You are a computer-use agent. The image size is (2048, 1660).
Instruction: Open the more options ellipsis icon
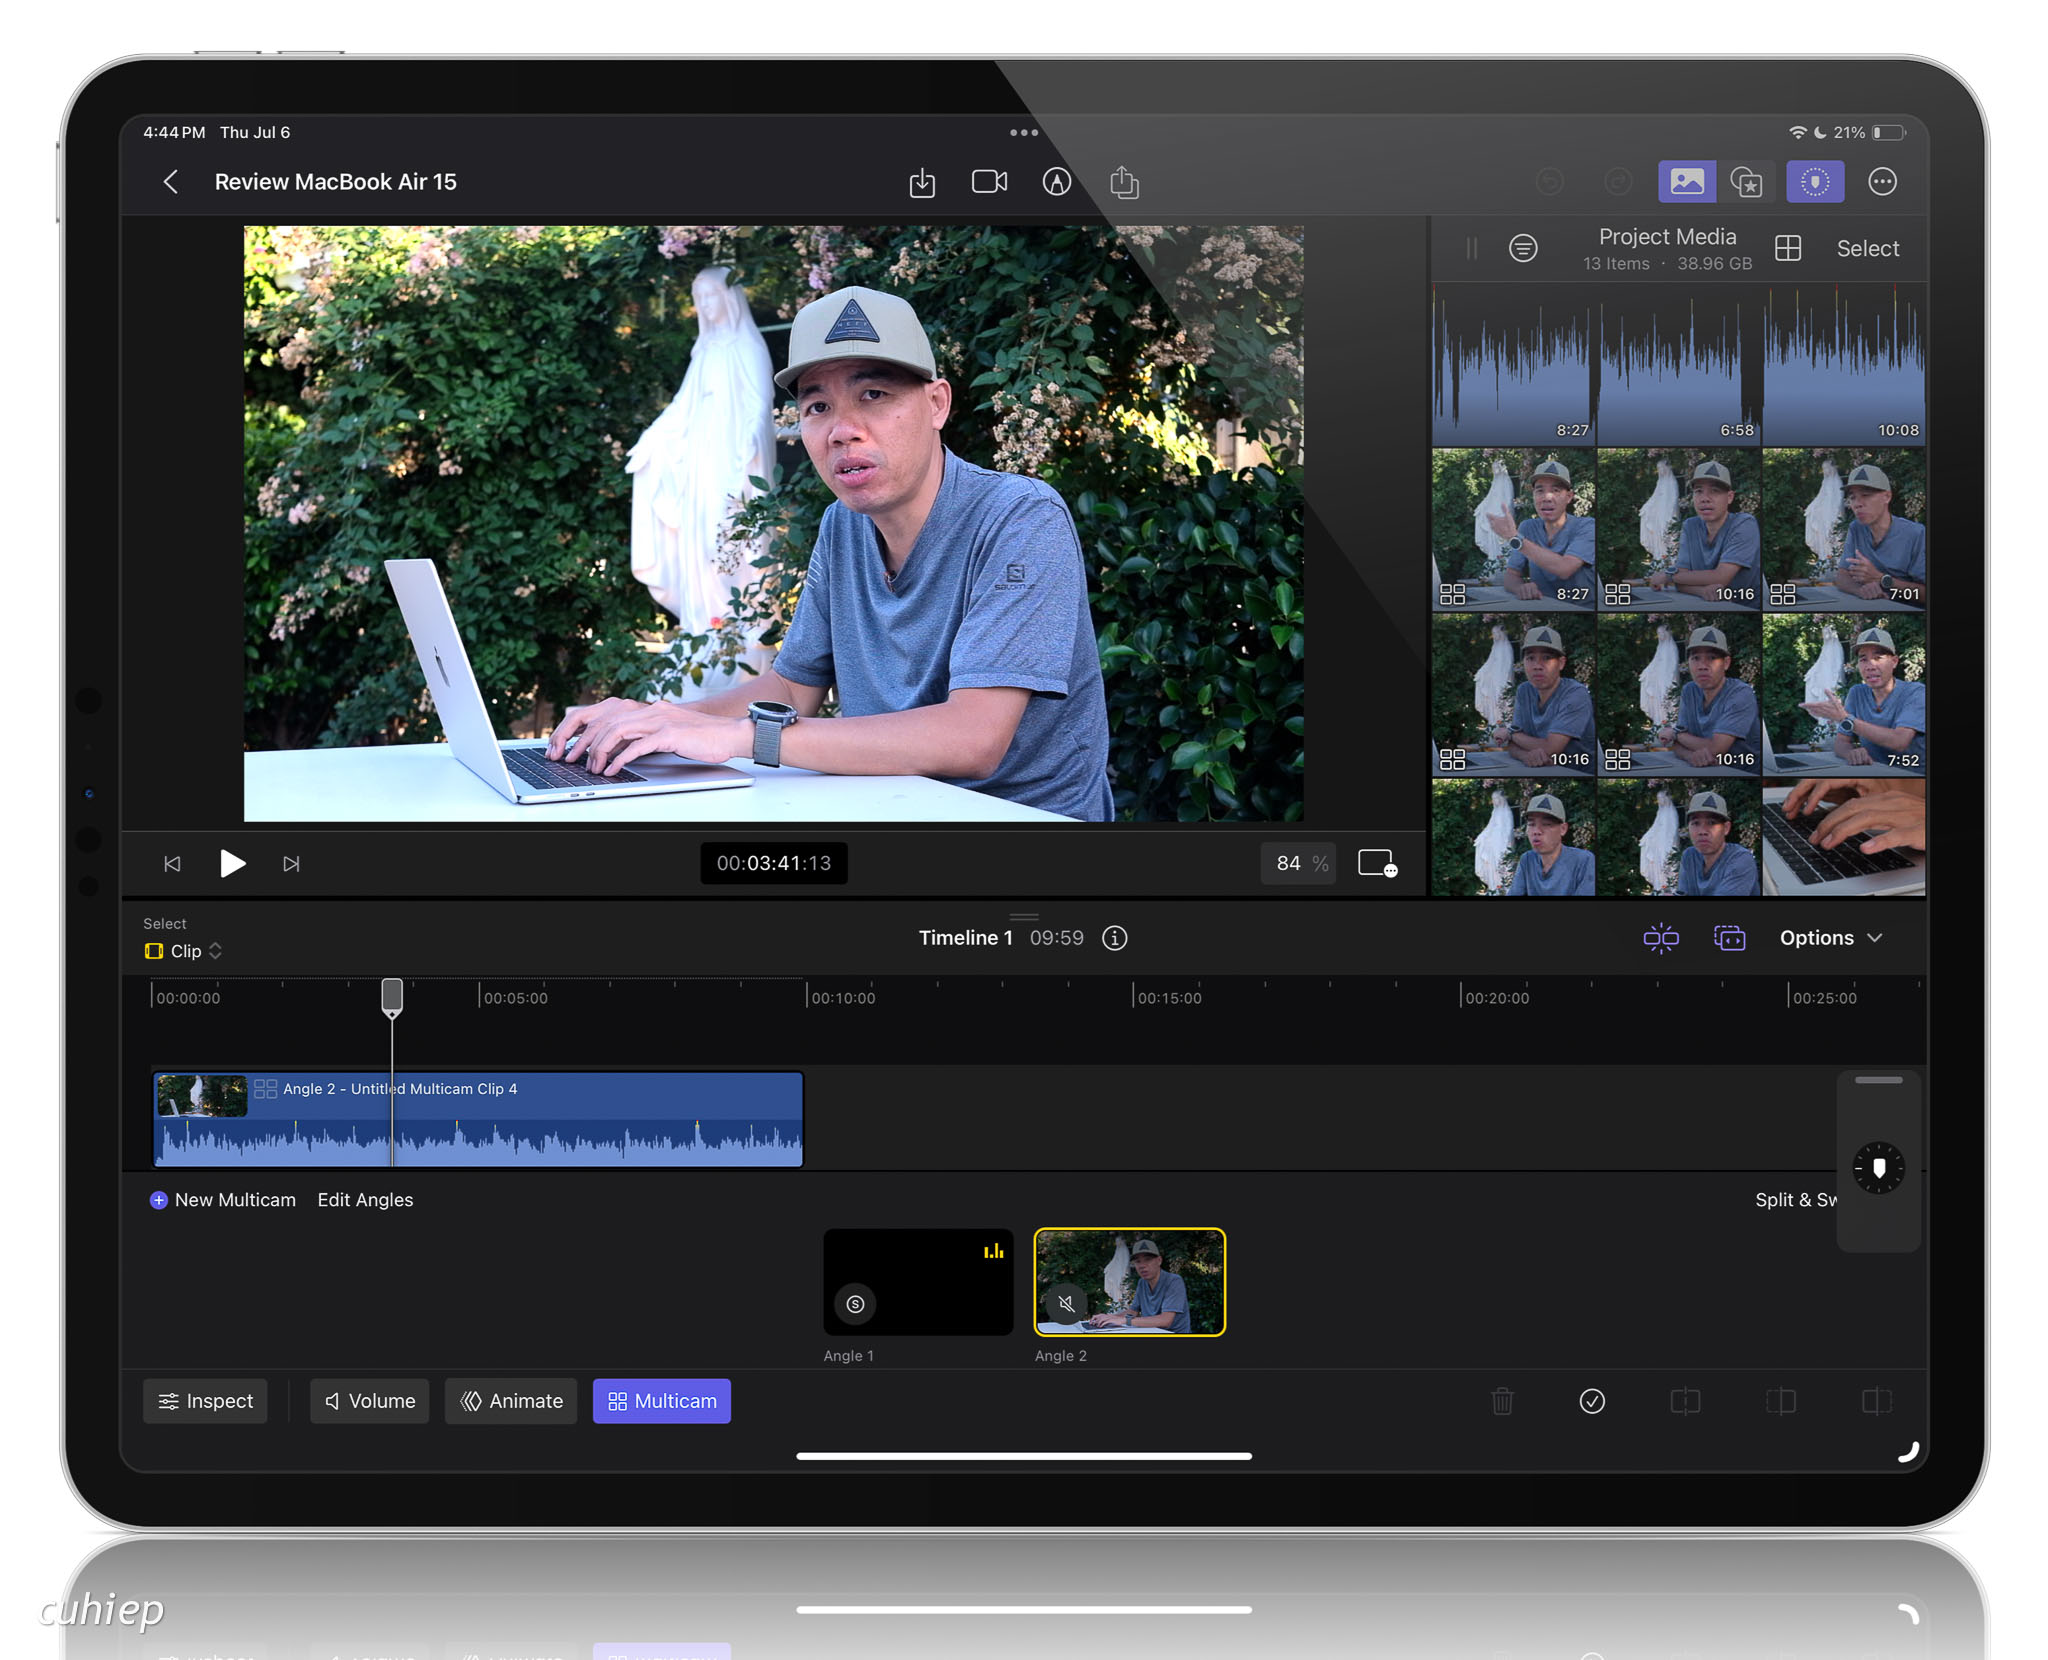point(1882,182)
